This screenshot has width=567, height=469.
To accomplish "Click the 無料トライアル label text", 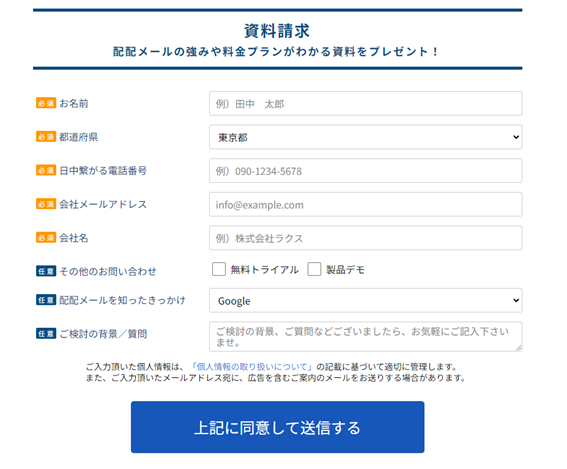I will click(264, 270).
